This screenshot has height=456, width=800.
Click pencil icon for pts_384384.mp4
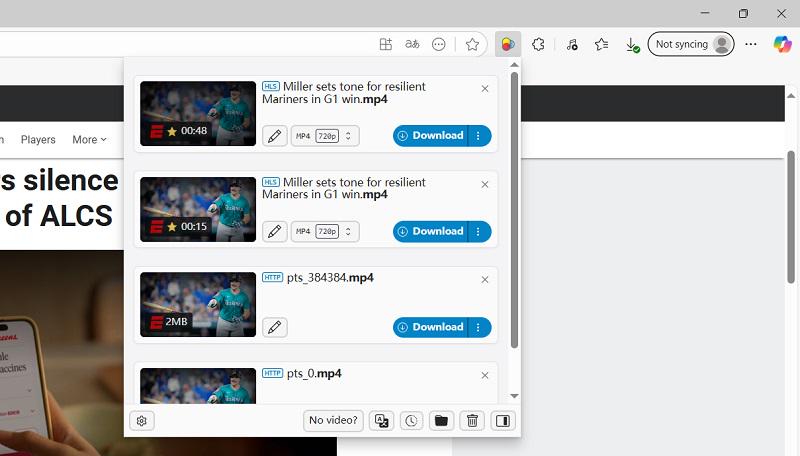click(274, 327)
